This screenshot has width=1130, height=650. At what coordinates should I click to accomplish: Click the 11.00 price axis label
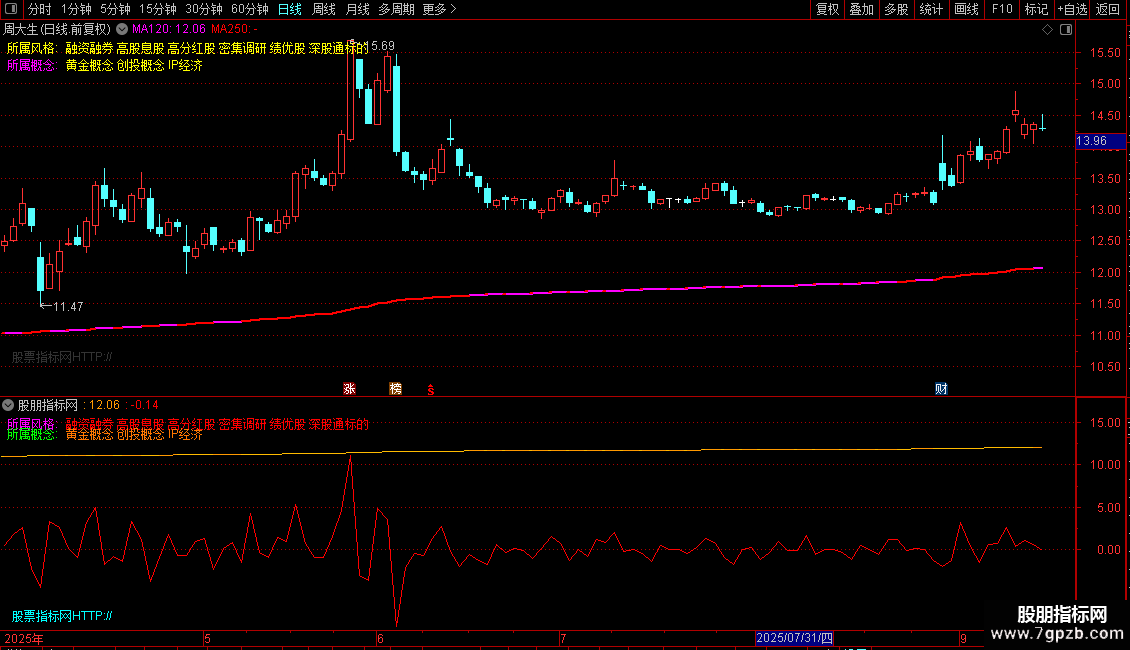[x=1105, y=335]
